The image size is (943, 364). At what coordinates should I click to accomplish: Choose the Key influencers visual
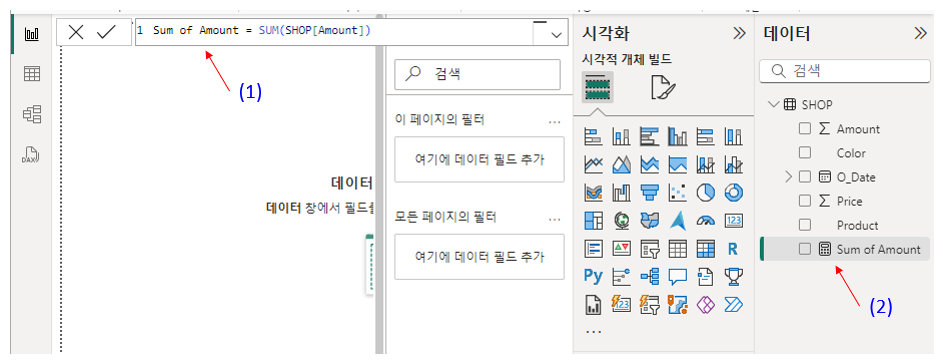click(x=621, y=276)
